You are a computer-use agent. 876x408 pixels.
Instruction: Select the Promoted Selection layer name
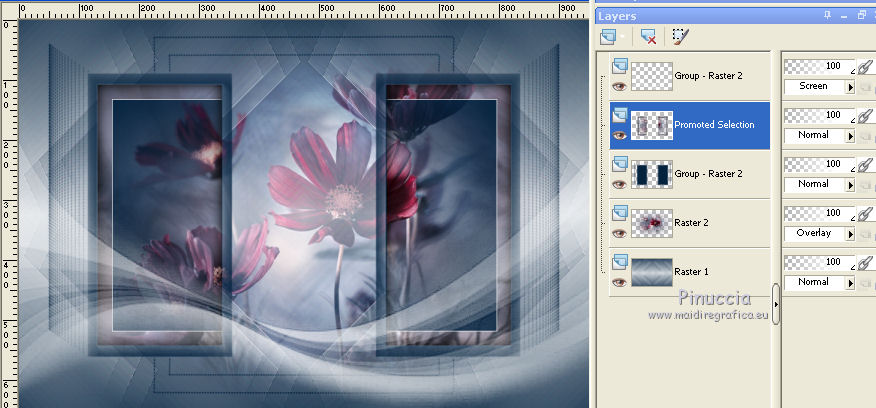point(714,125)
